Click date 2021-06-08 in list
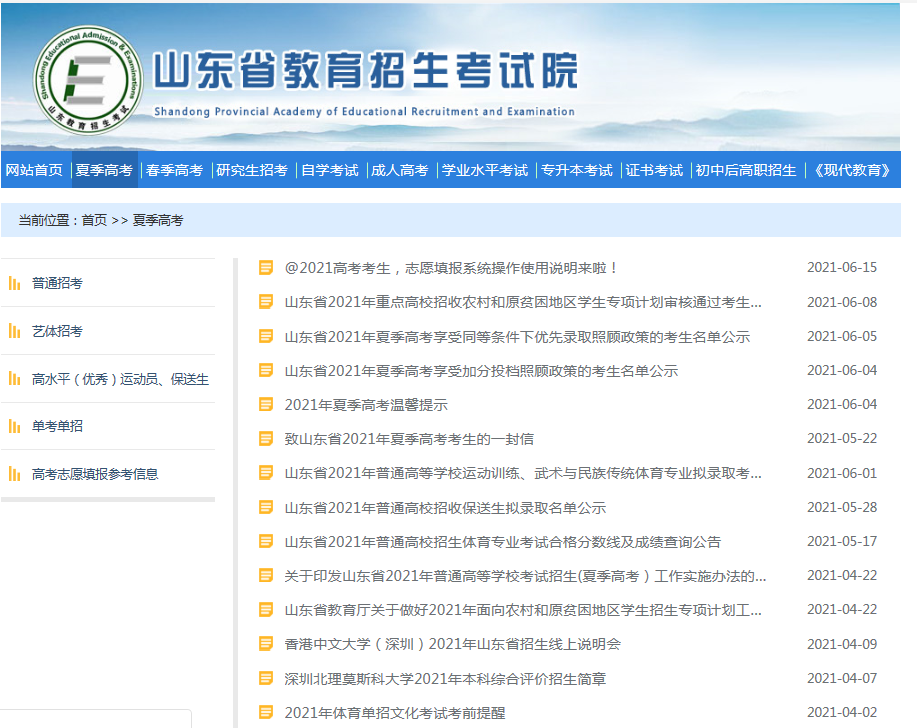This screenshot has width=917, height=728. coord(842,302)
